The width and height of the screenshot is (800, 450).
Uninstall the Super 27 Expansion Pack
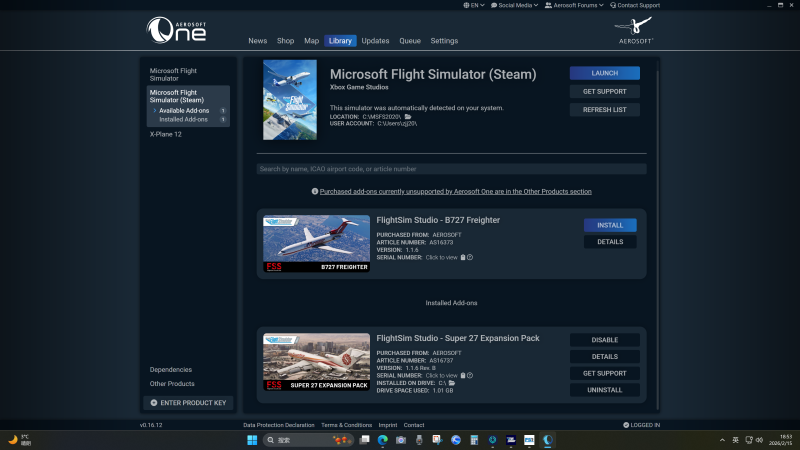tap(605, 390)
